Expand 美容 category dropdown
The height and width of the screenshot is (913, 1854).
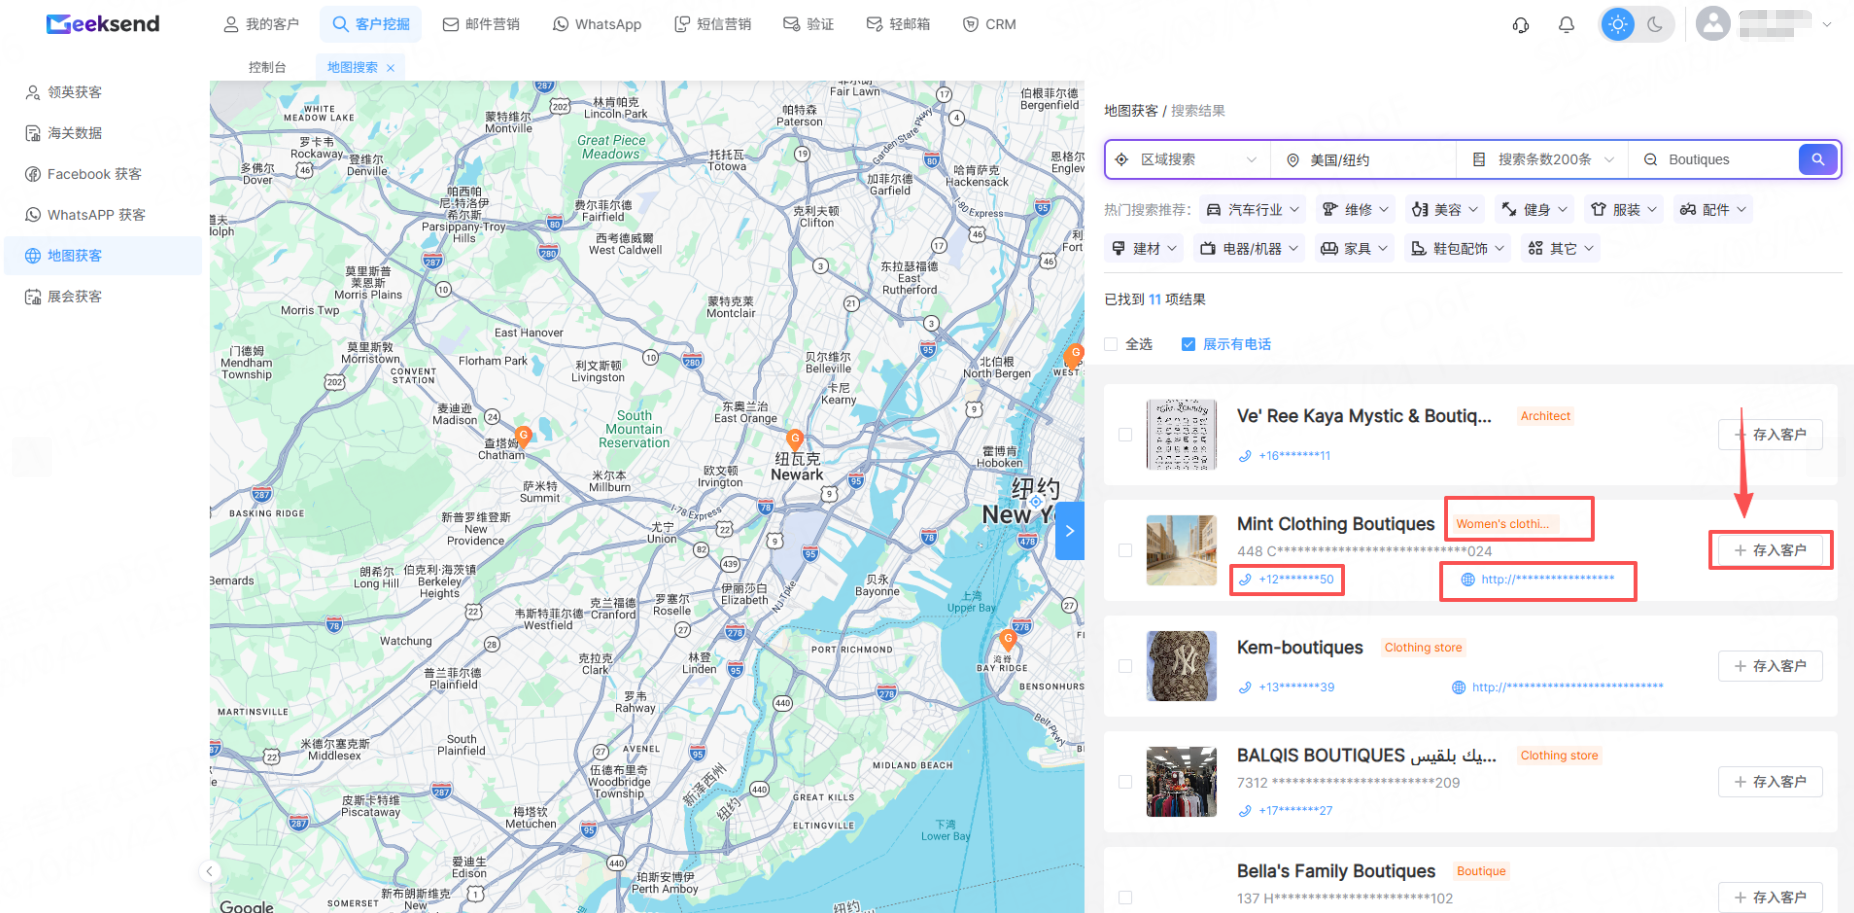[1445, 210]
